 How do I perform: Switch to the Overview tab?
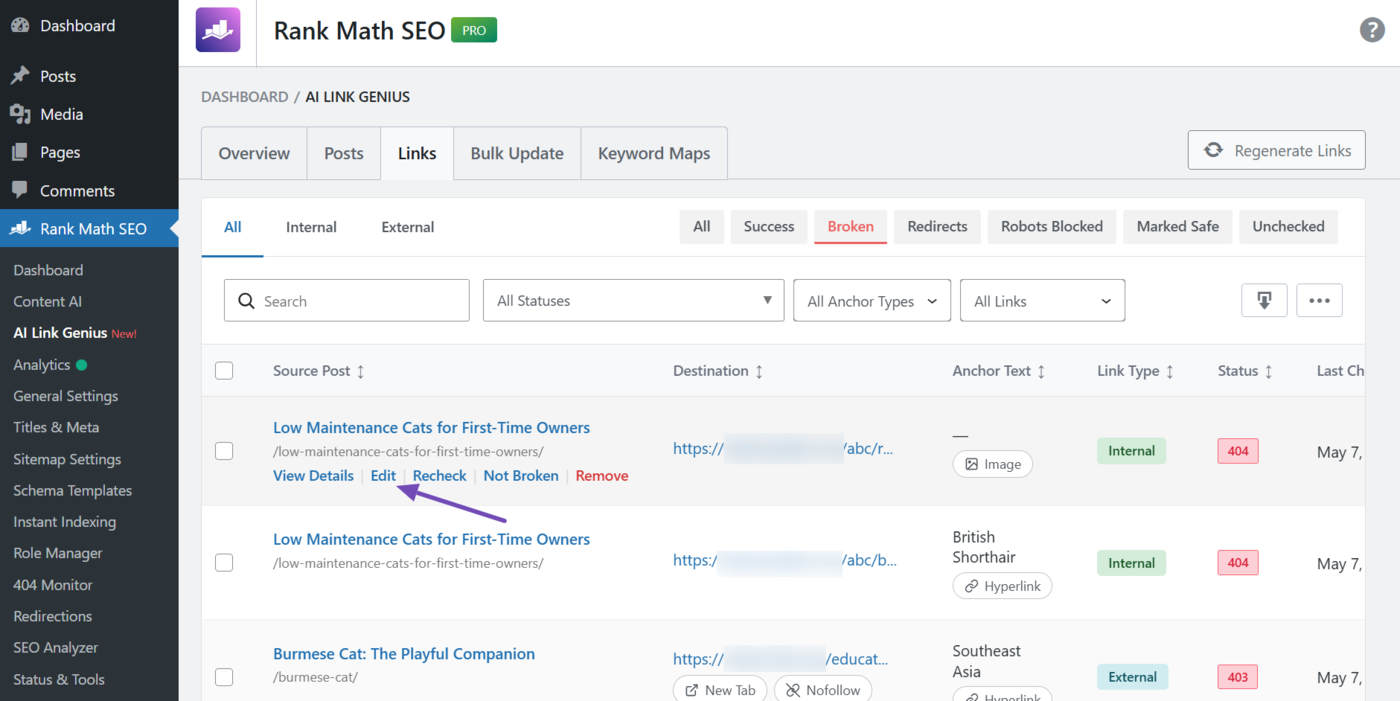point(254,153)
